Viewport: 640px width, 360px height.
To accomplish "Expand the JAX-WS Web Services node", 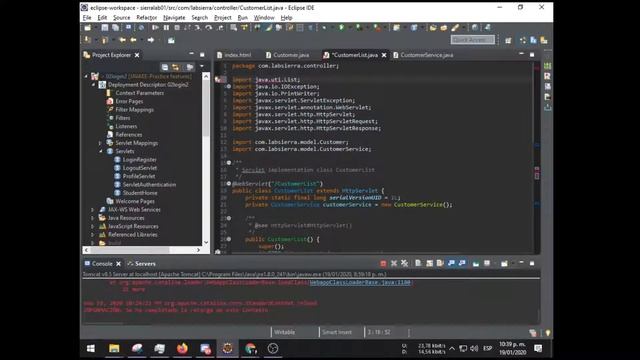I will (93, 210).
